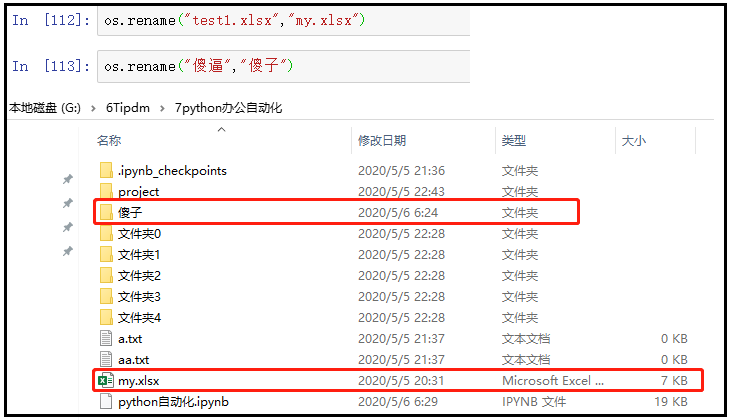Click the 文件夹1 folder icon
This screenshot has width=730, height=420.
106,254
